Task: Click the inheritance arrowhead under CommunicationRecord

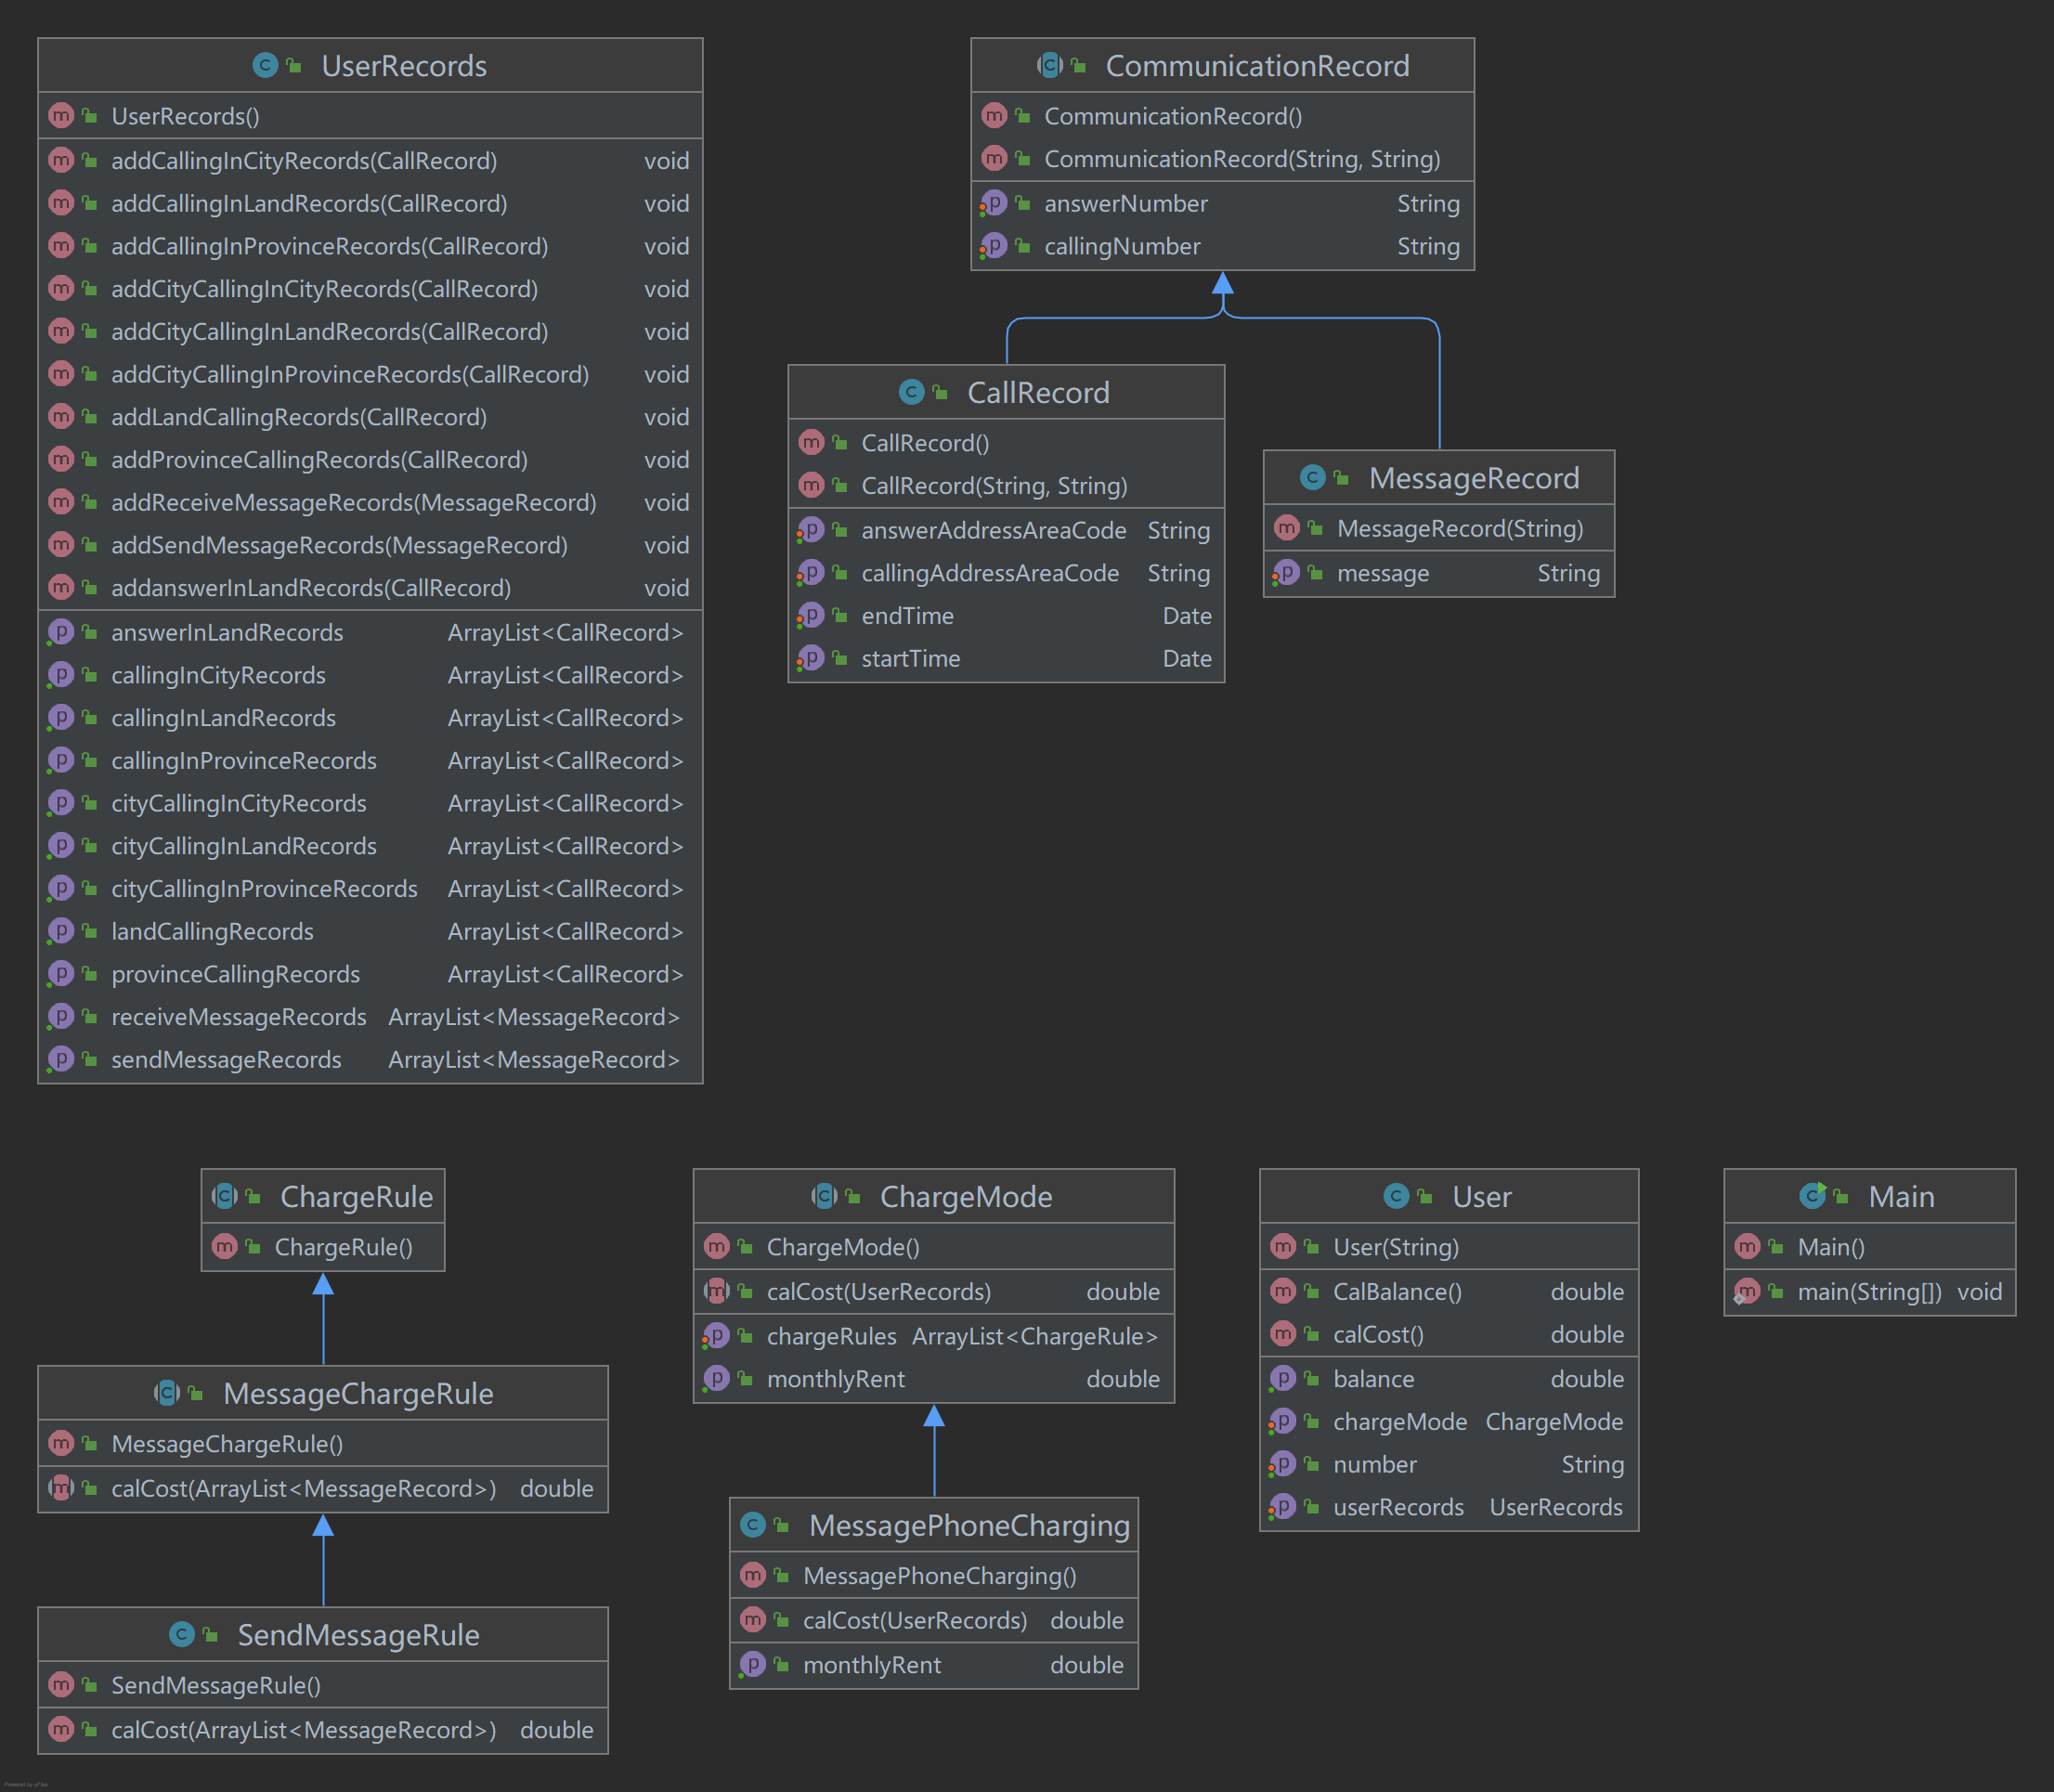Action: (x=1222, y=283)
